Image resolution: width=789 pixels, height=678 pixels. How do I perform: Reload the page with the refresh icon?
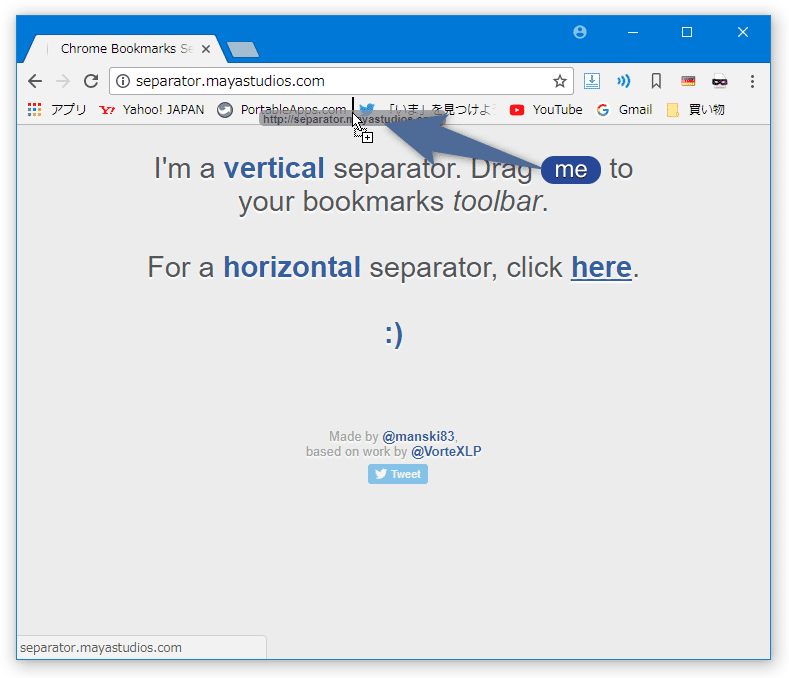[91, 81]
